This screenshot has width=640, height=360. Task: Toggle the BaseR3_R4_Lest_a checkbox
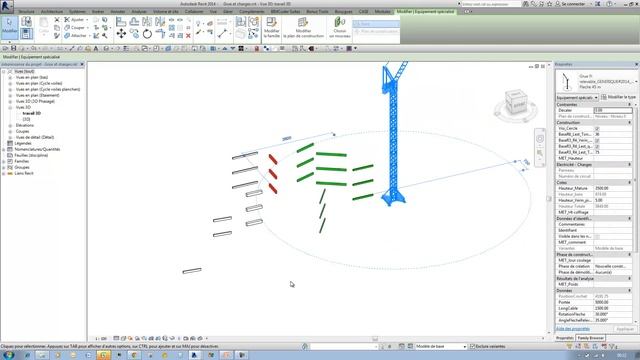point(597,146)
